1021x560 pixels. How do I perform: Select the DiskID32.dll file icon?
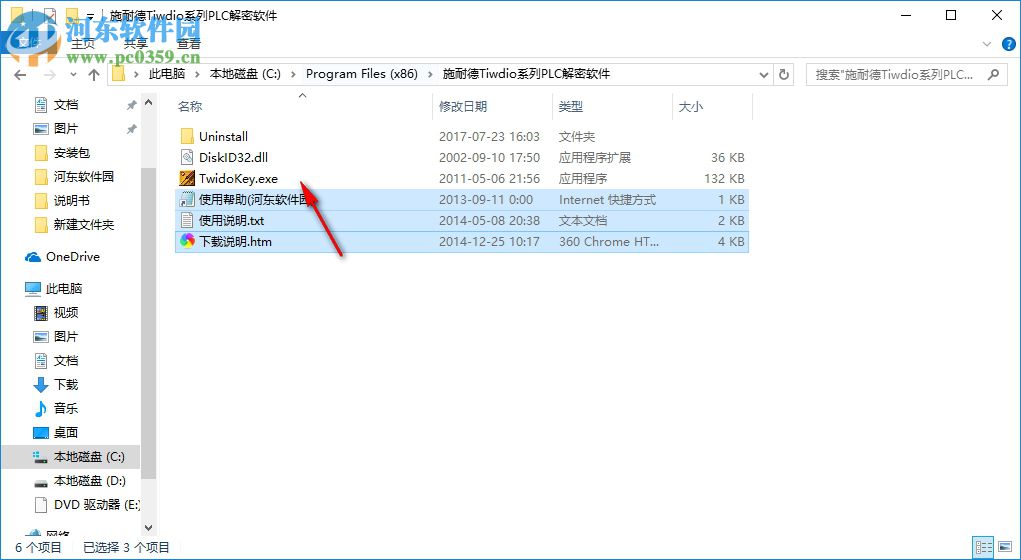(x=187, y=158)
